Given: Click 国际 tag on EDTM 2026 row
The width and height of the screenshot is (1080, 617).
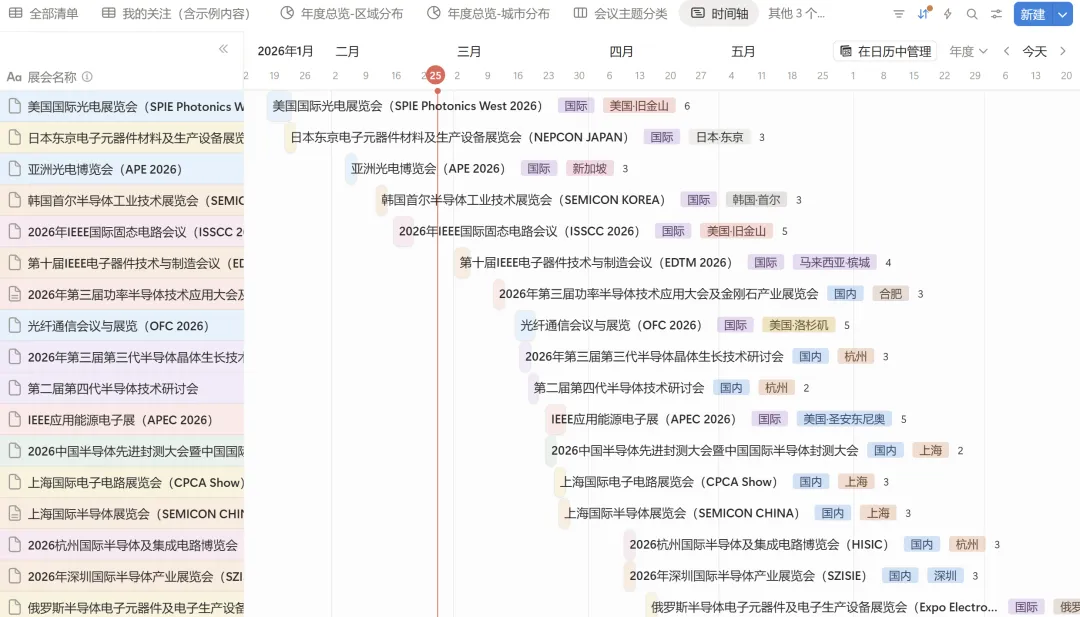Looking at the screenshot, I should (765, 262).
